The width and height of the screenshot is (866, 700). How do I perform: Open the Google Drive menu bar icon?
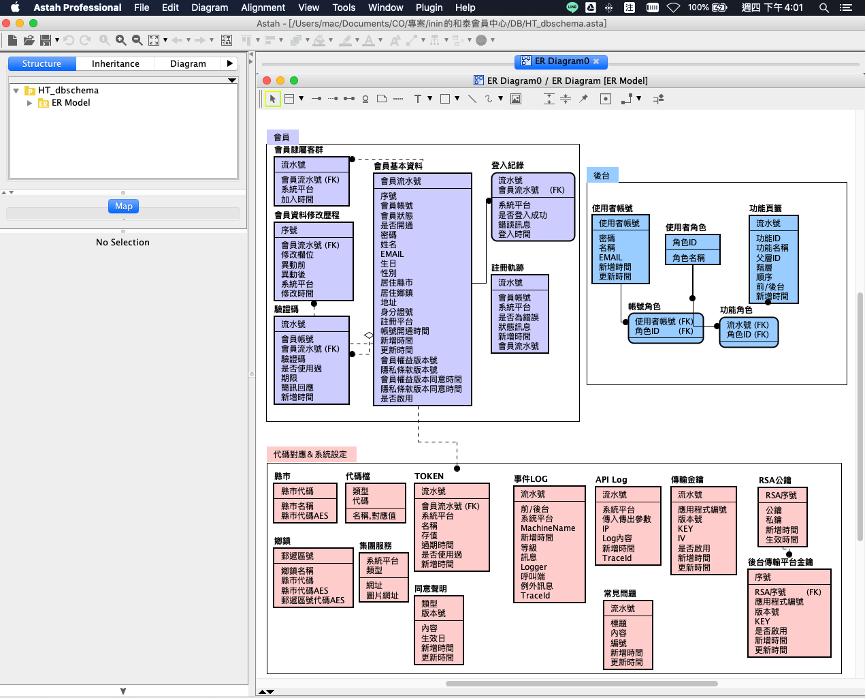click(x=590, y=8)
